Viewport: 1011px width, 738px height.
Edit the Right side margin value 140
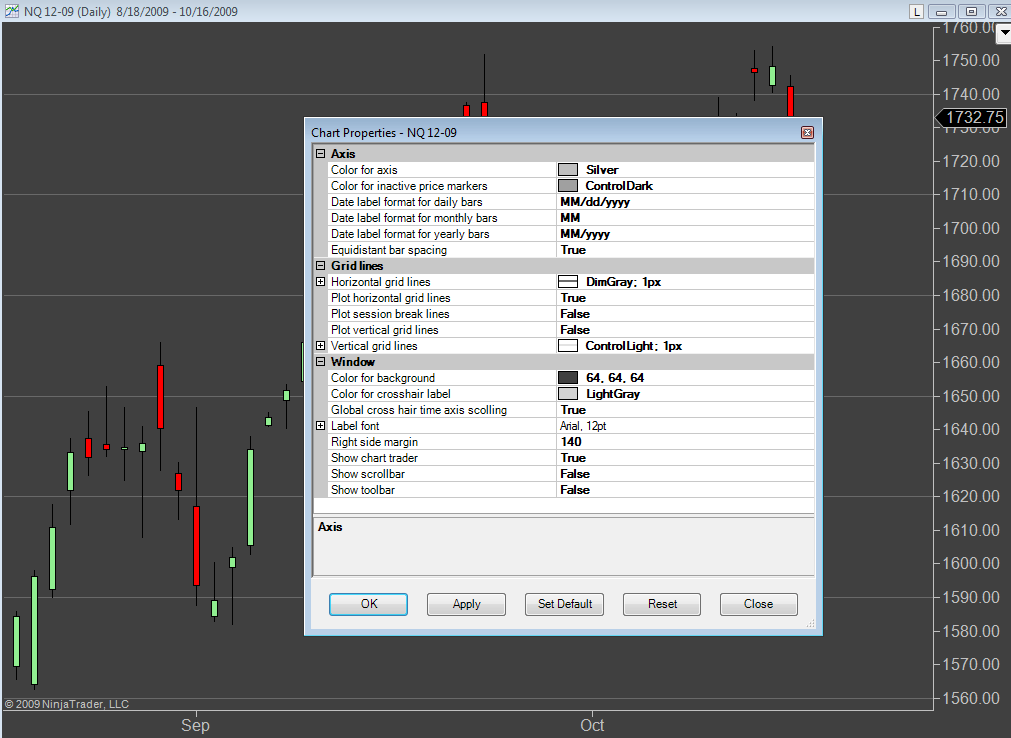[x=685, y=442]
